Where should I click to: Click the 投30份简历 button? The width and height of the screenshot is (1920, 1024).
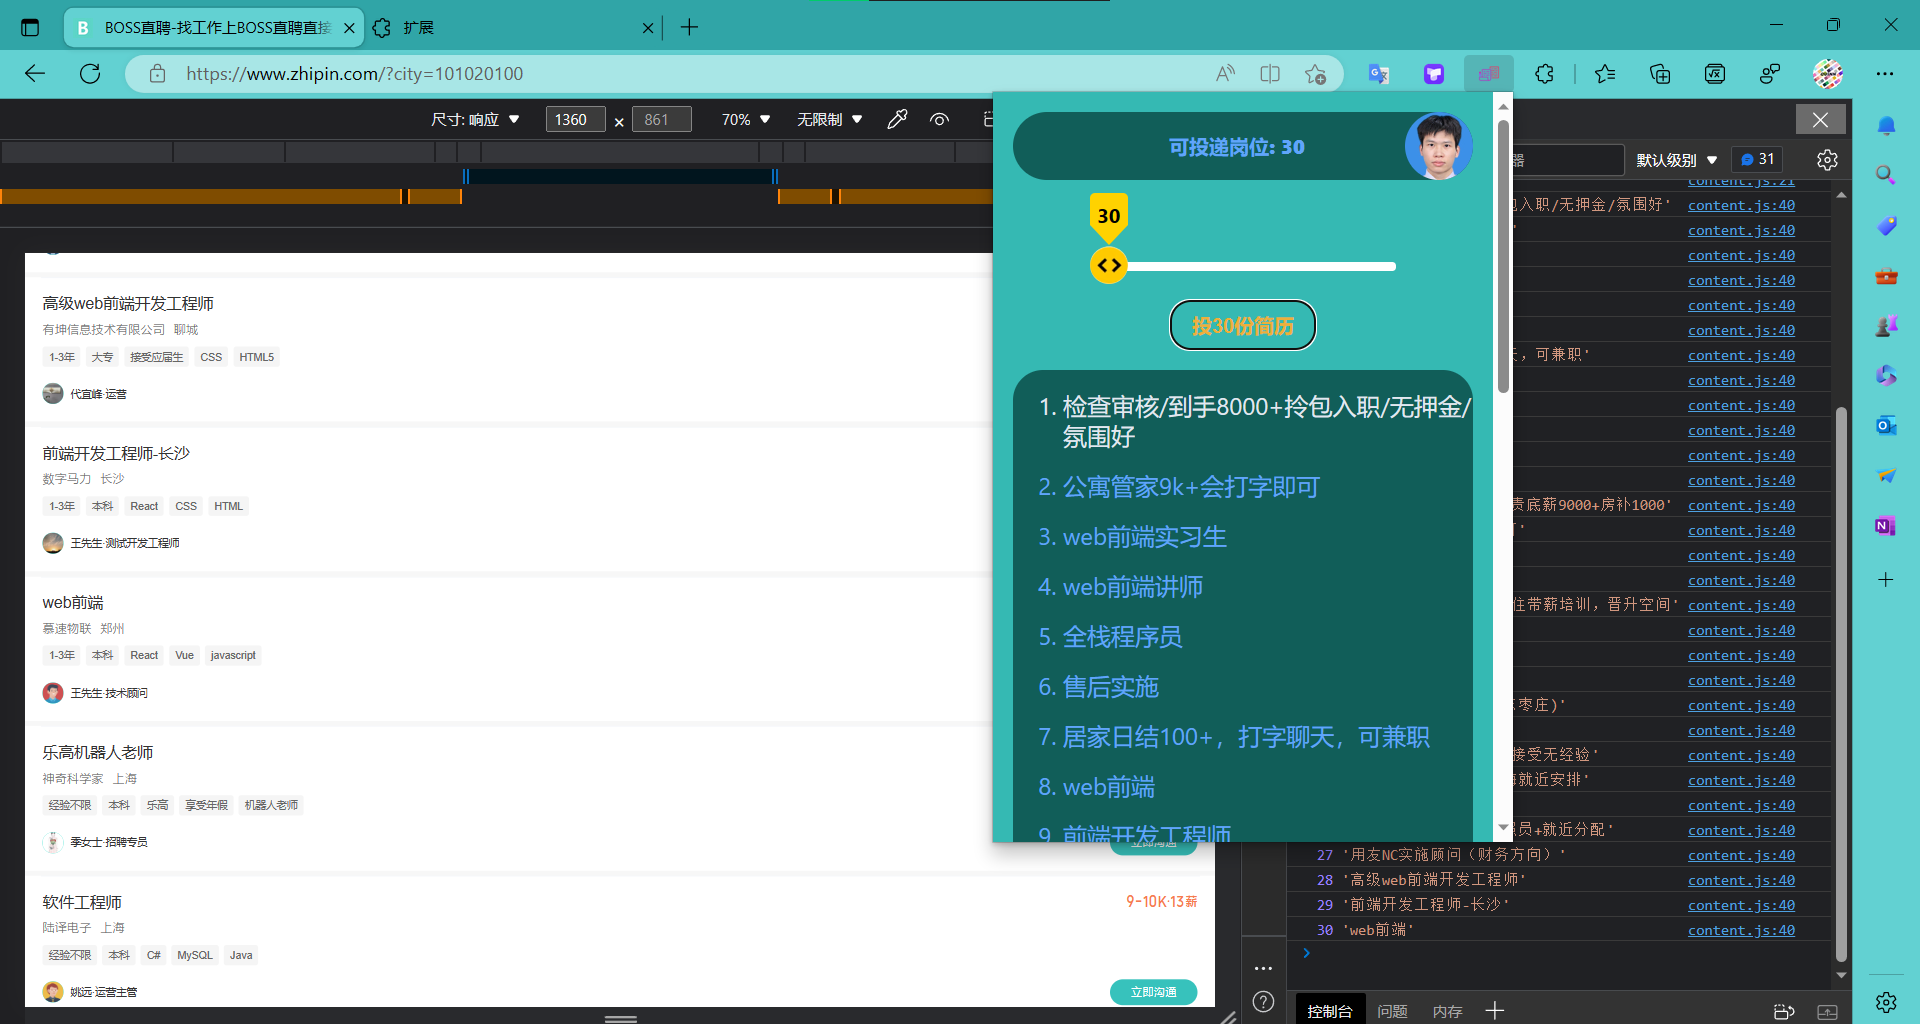pyautogui.click(x=1243, y=325)
